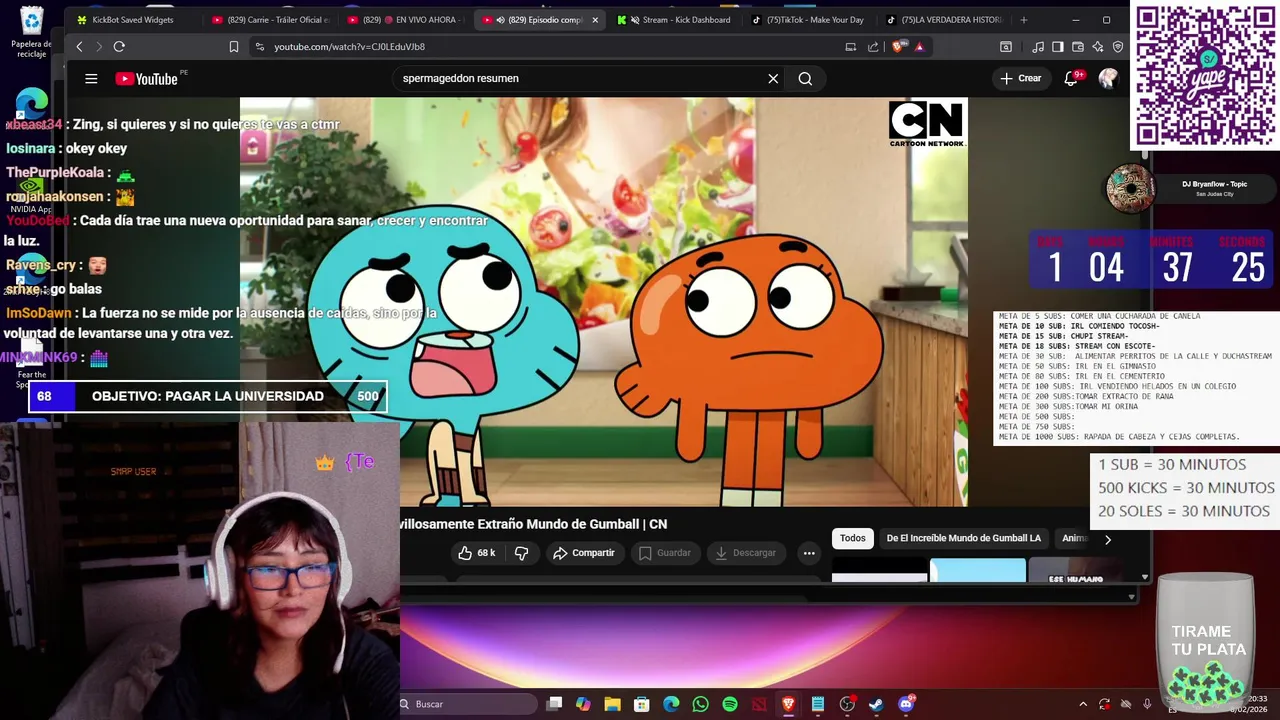Open File Explorer from the taskbar
The width and height of the screenshot is (1280, 720).
click(x=612, y=704)
